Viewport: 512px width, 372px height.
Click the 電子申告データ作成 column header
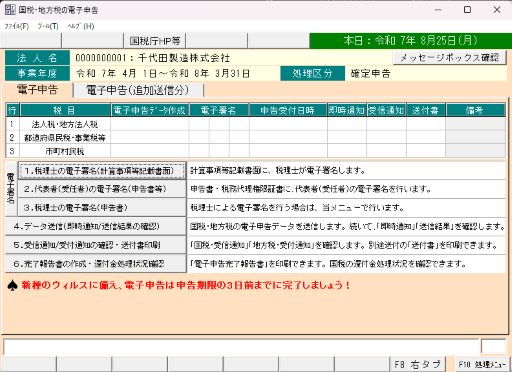[150, 110]
